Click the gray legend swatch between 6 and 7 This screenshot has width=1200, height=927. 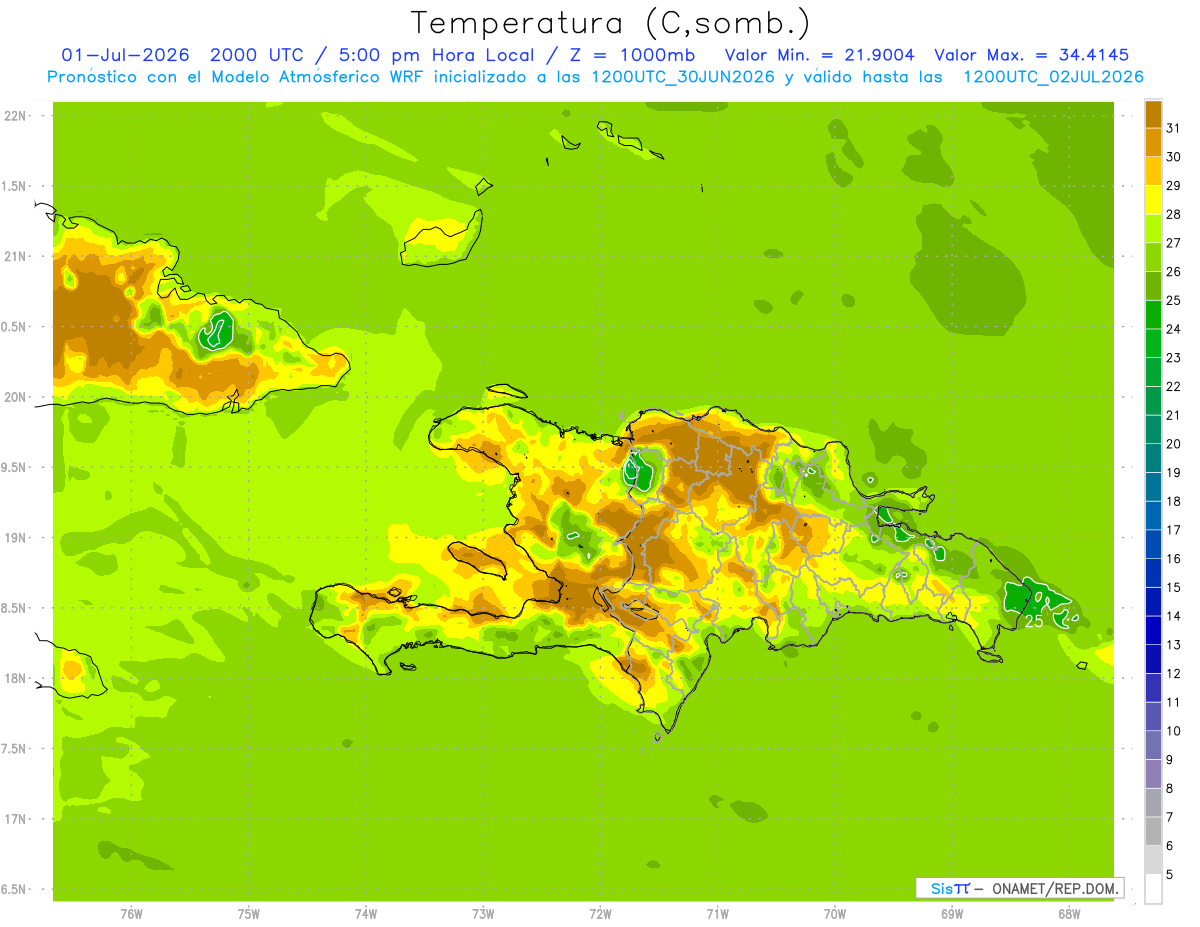[1153, 831]
